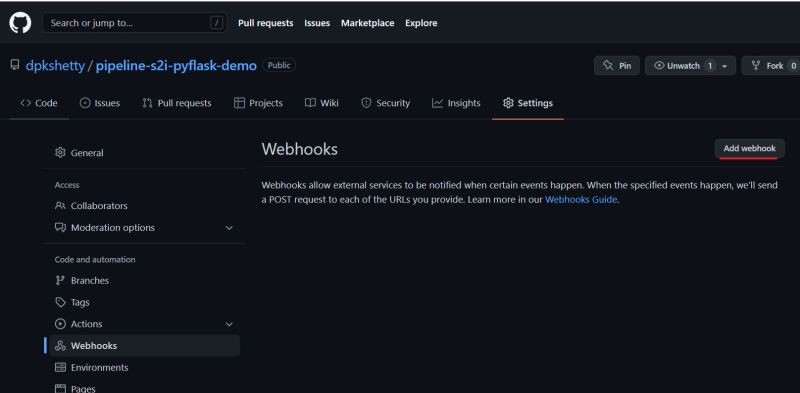Click the General gear icon in sidebar
The image size is (800, 393).
tap(60, 153)
